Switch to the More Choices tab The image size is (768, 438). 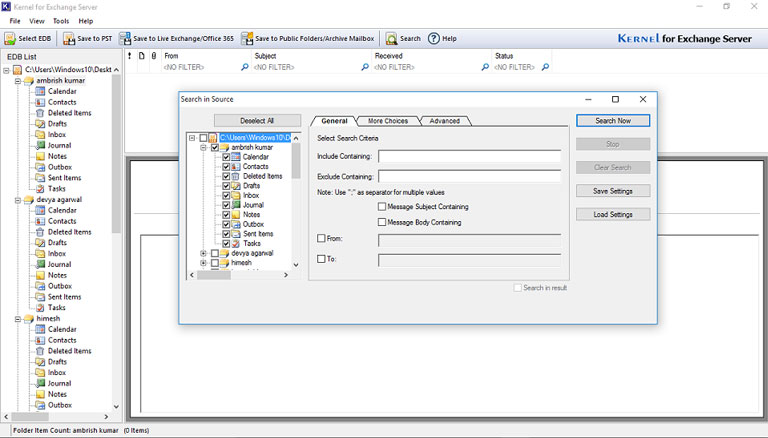point(388,121)
